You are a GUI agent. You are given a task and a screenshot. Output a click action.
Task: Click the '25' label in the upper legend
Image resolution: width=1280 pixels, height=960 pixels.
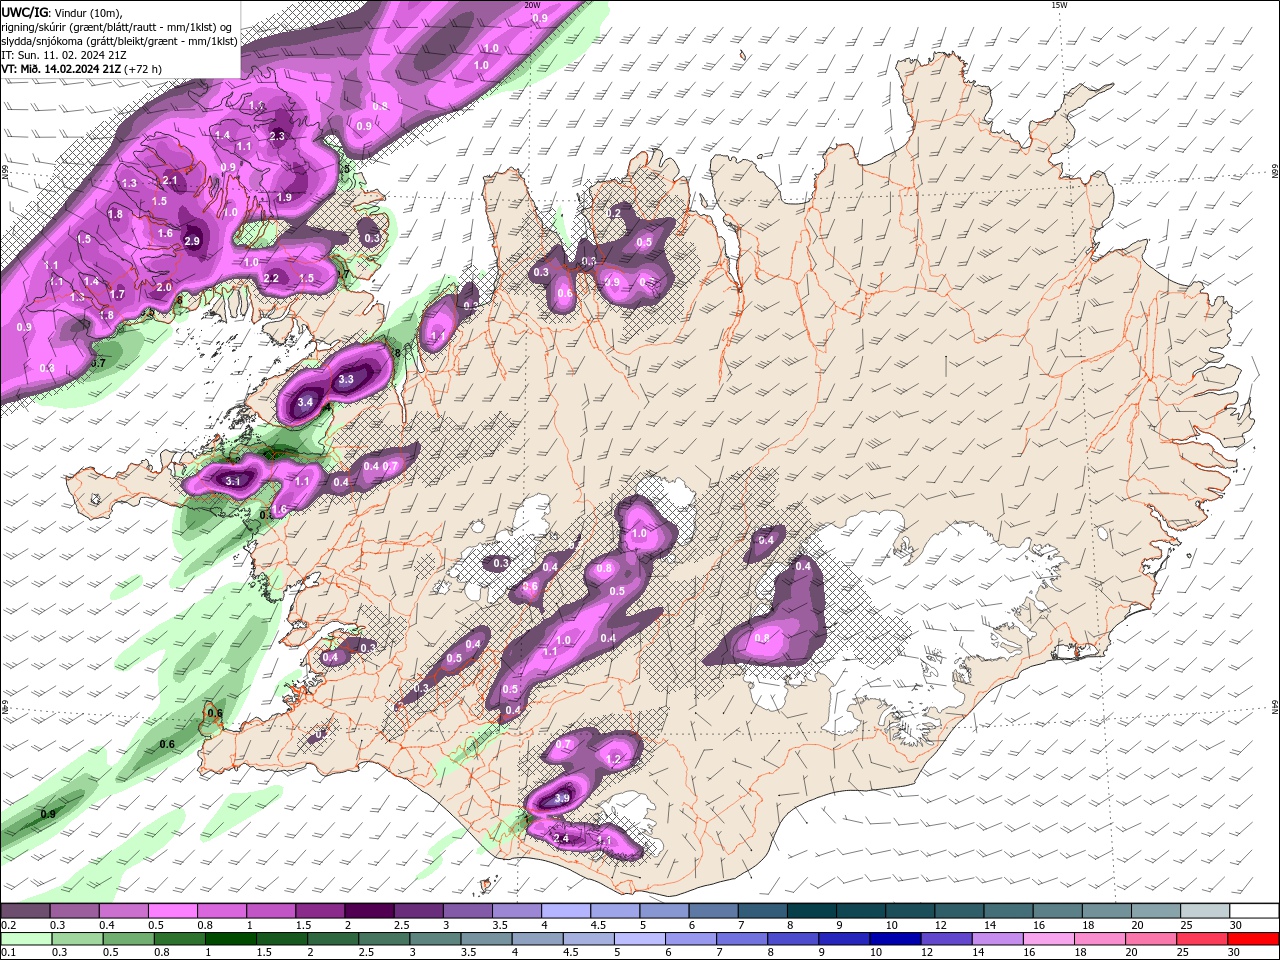click(1187, 925)
